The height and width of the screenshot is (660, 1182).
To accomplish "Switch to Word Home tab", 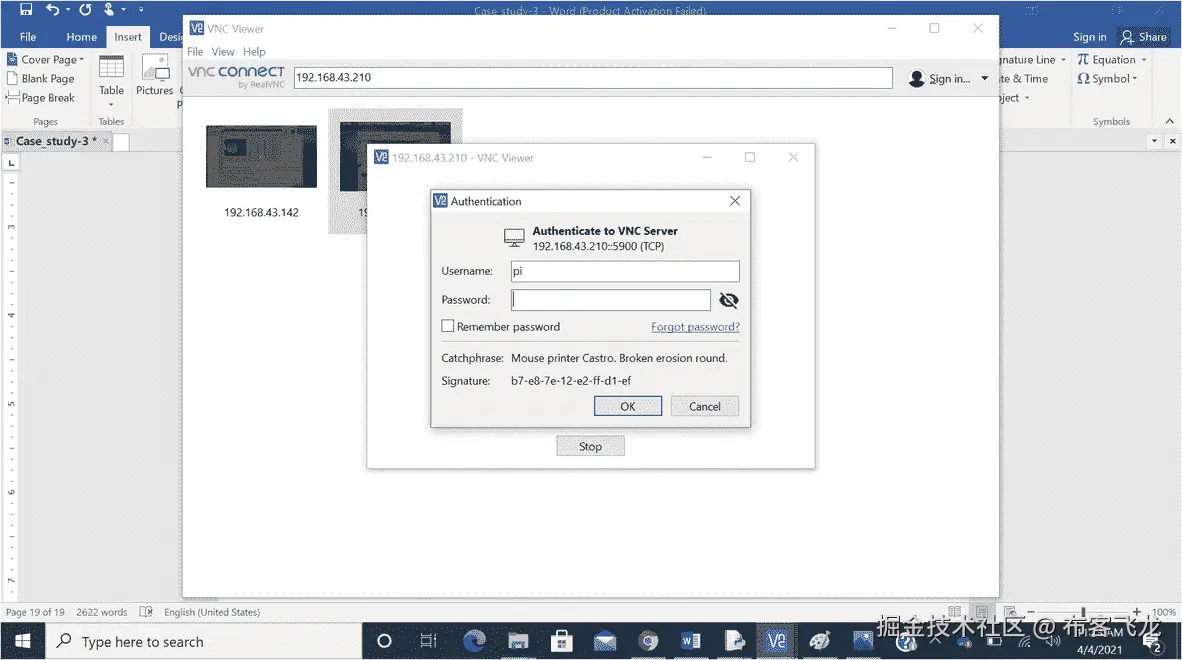I will click(81, 36).
